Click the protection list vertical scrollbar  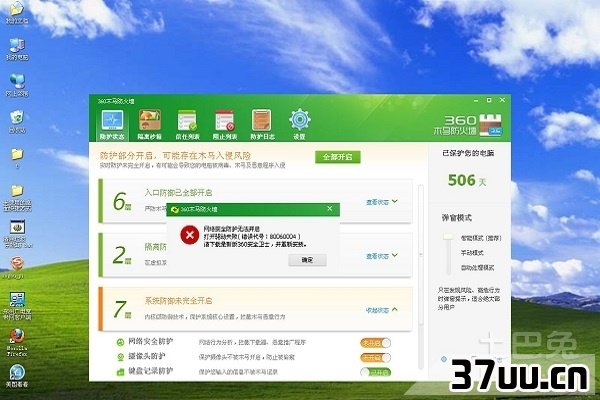[x=421, y=276]
